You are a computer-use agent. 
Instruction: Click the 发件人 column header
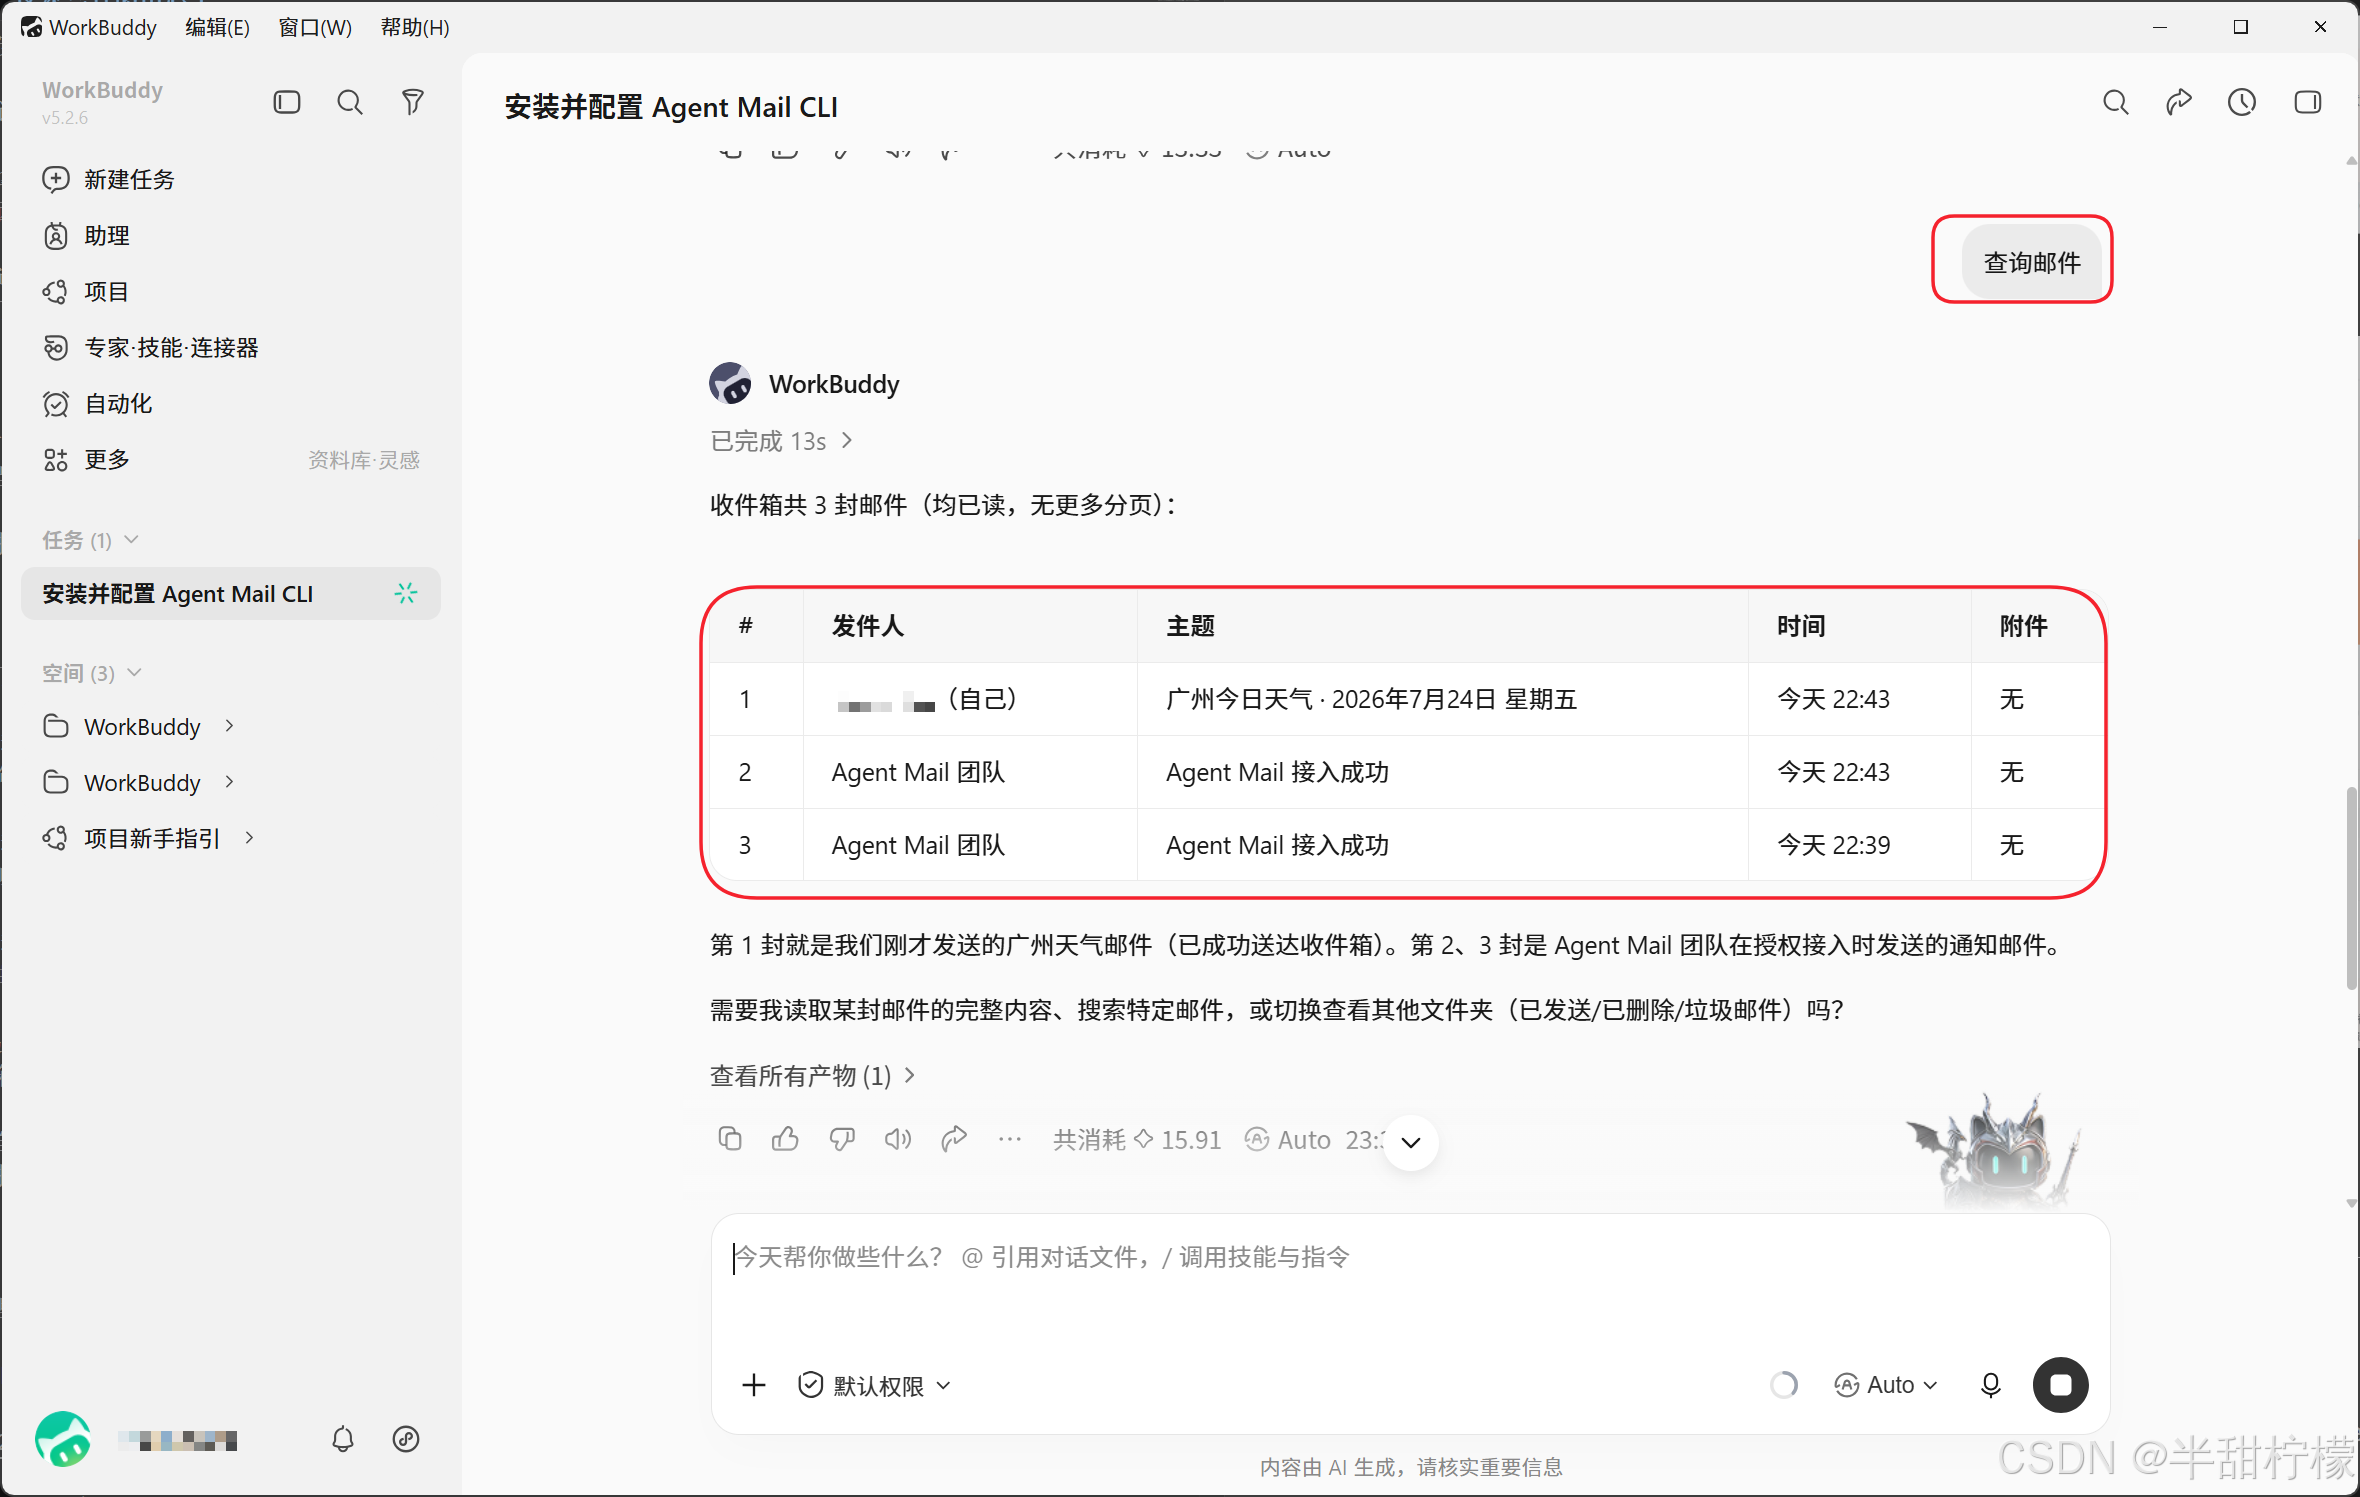[x=970, y=626]
